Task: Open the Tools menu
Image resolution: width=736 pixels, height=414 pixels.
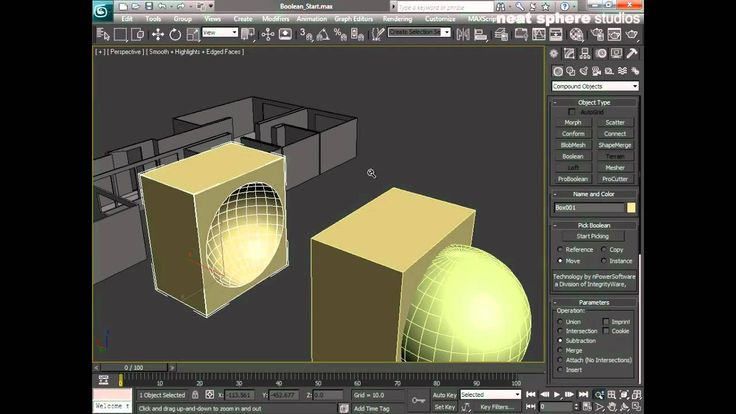Action: click(x=153, y=19)
